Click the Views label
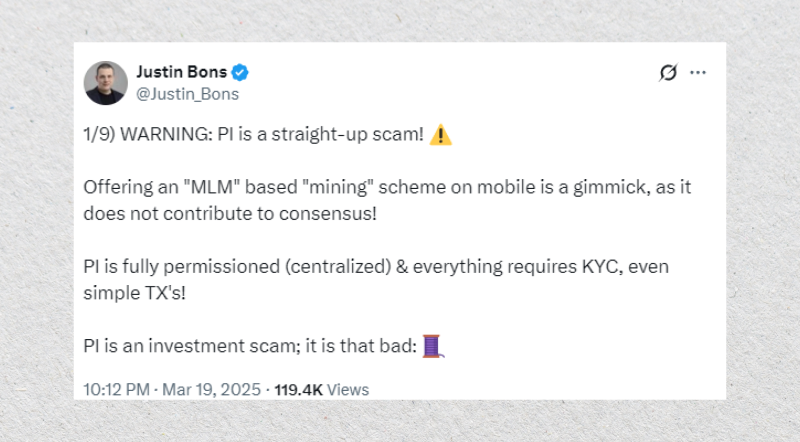This screenshot has height=442, width=800. [x=348, y=389]
